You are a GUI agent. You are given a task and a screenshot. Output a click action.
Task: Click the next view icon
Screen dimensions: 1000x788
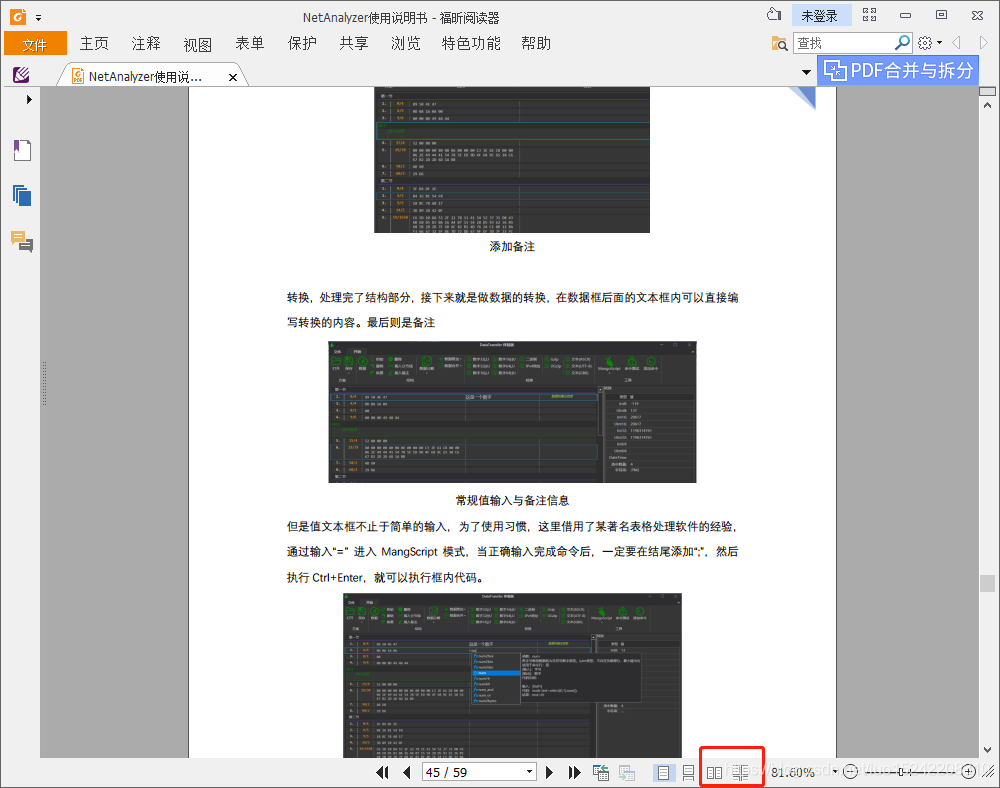627,773
